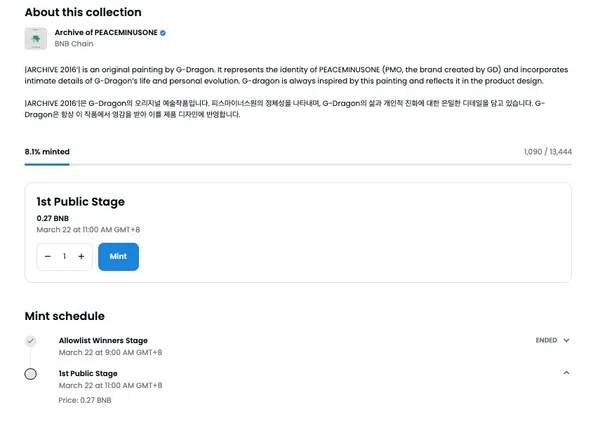Click the BNB Chain label under creator name
Viewport: 600px width, 433px height.
click(75, 45)
